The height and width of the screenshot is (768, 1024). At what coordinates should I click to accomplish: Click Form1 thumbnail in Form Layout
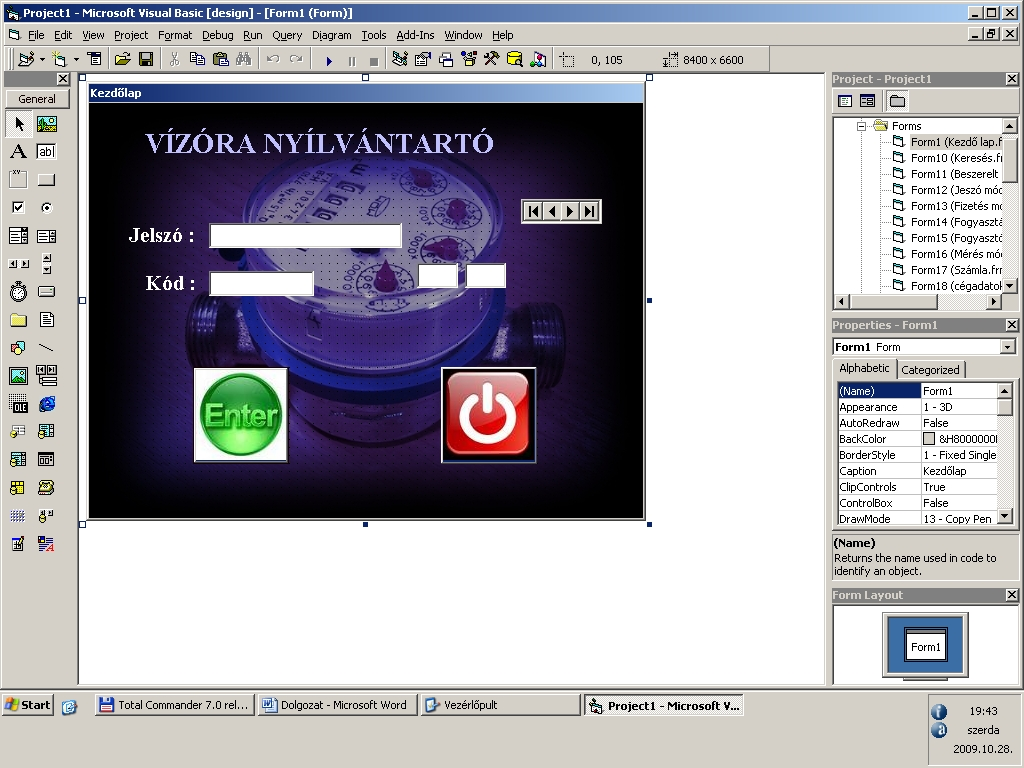click(x=925, y=644)
